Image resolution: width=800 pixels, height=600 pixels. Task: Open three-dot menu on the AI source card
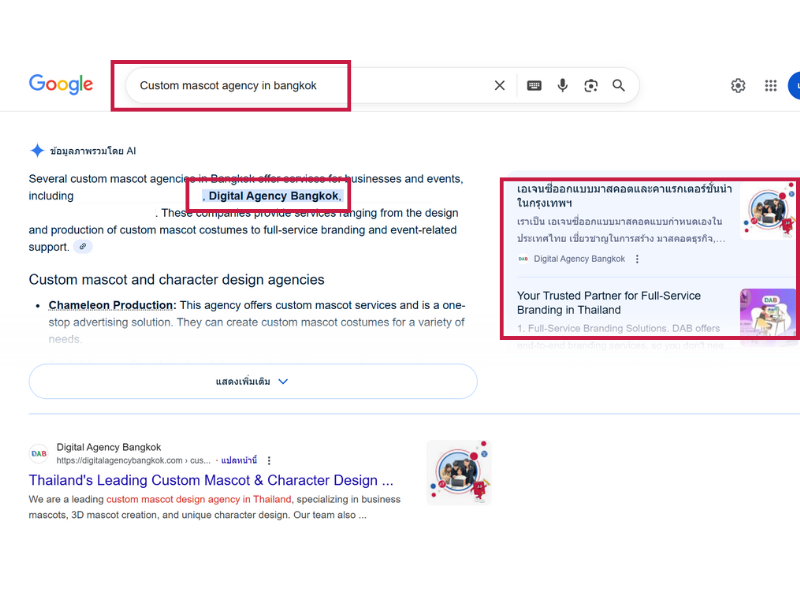(x=637, y=259)
